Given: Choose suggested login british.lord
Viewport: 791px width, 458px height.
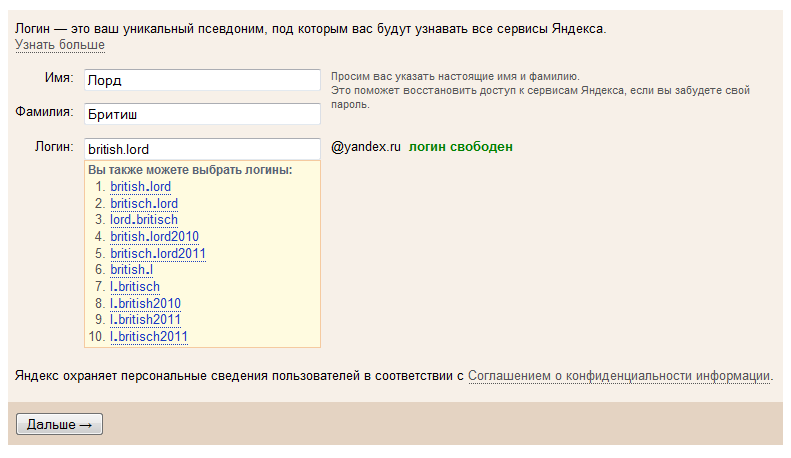Looking at the screenshot, I should (140, 187).
